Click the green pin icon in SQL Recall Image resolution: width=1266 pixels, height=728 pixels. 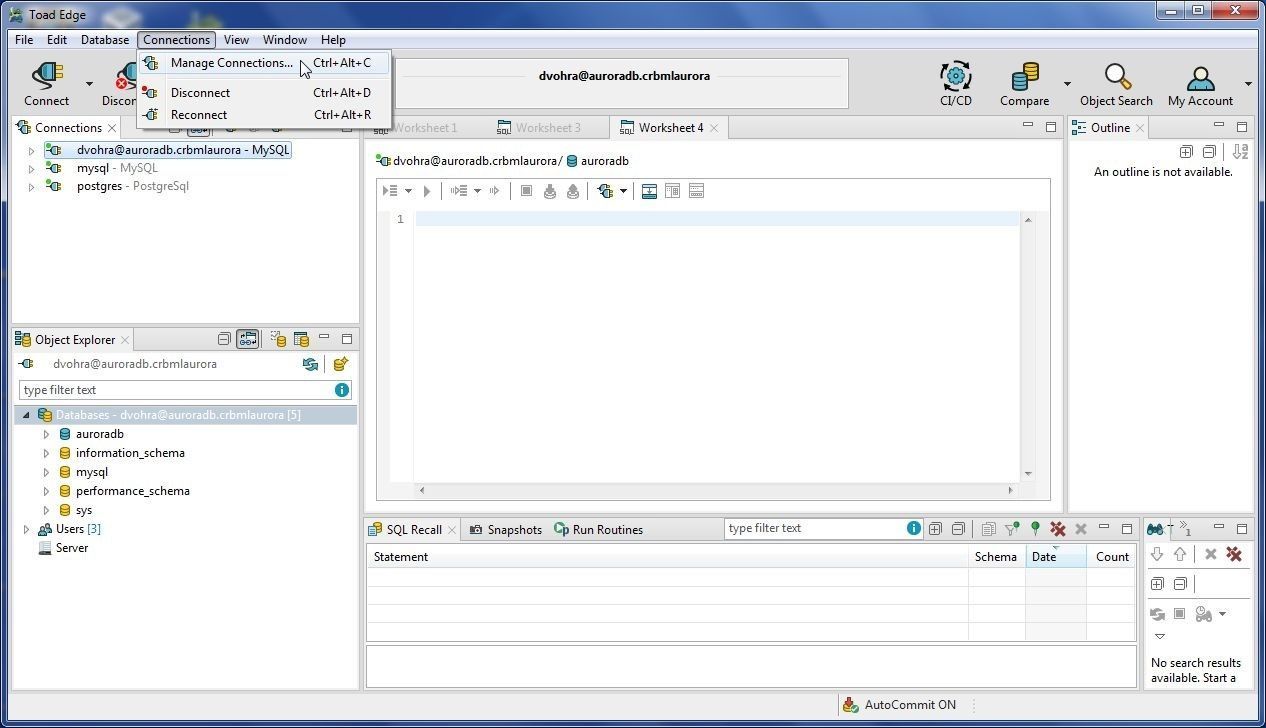point(1035,529)
